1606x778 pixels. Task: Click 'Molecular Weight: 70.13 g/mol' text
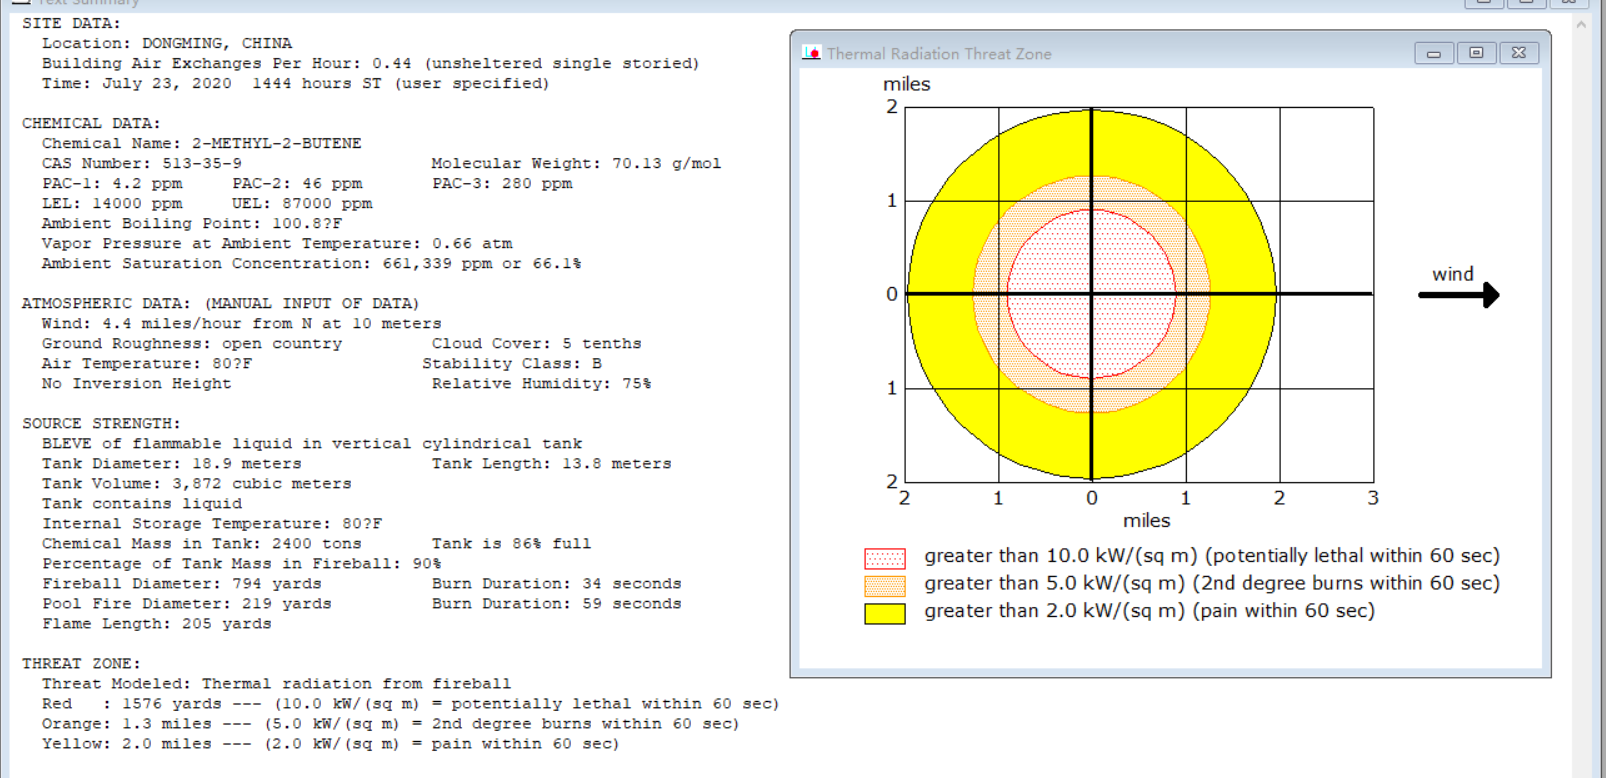tap(576, 163)
